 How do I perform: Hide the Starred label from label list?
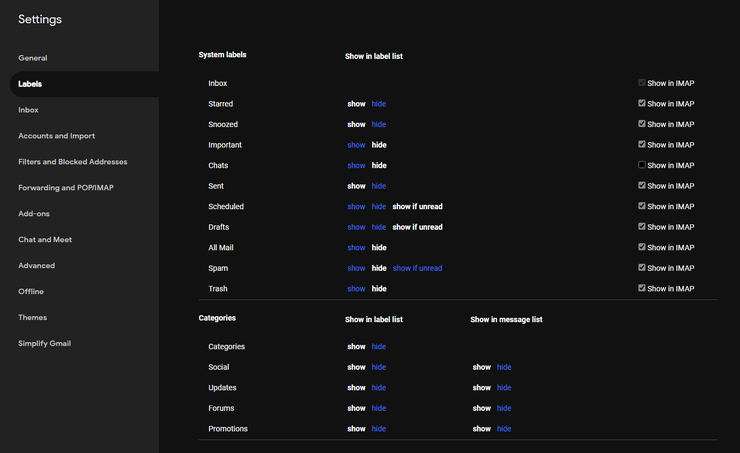[378, 104]
